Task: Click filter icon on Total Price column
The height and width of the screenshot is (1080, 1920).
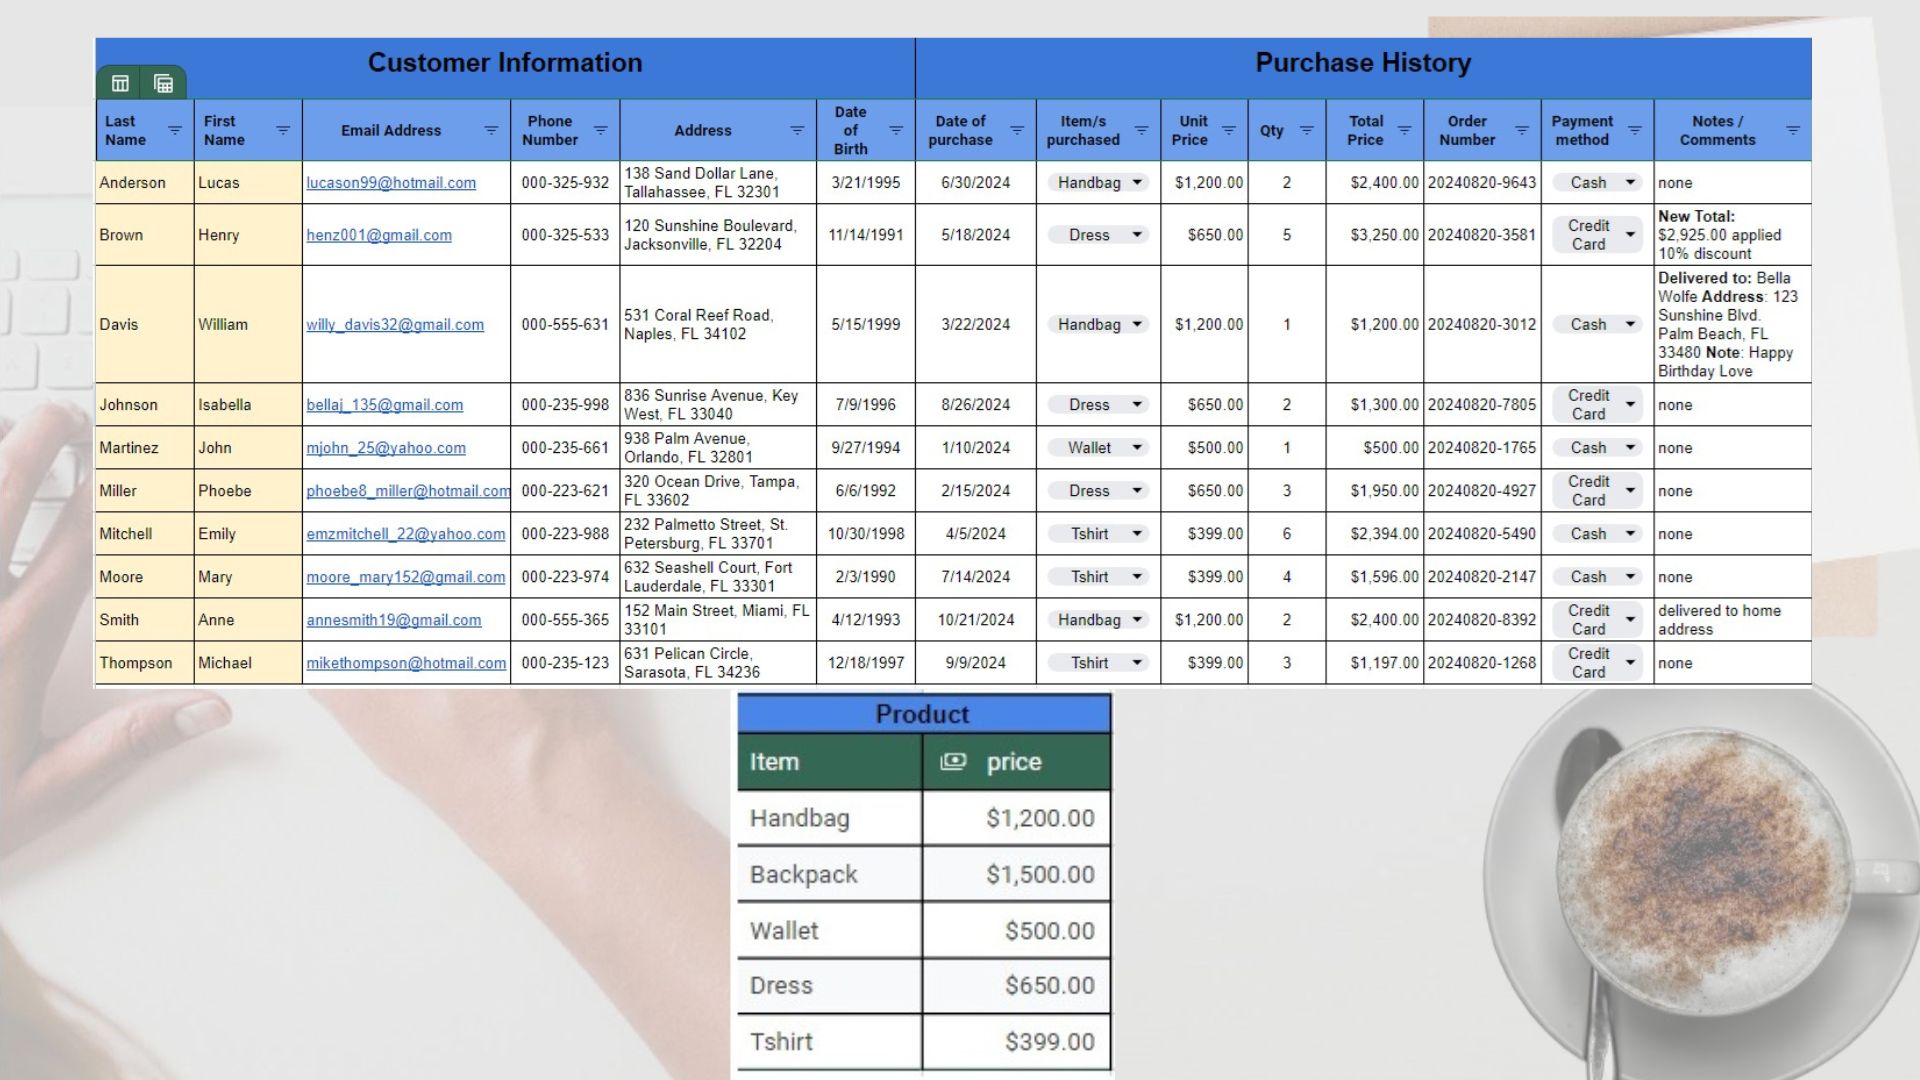Action: pos(1404,131)
